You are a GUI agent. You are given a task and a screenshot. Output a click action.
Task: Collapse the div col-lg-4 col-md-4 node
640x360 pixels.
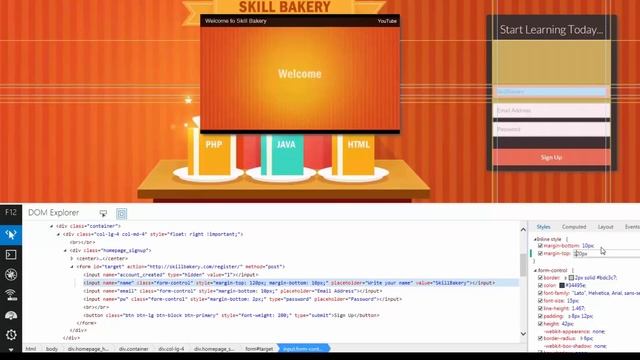tap(58, 234)
